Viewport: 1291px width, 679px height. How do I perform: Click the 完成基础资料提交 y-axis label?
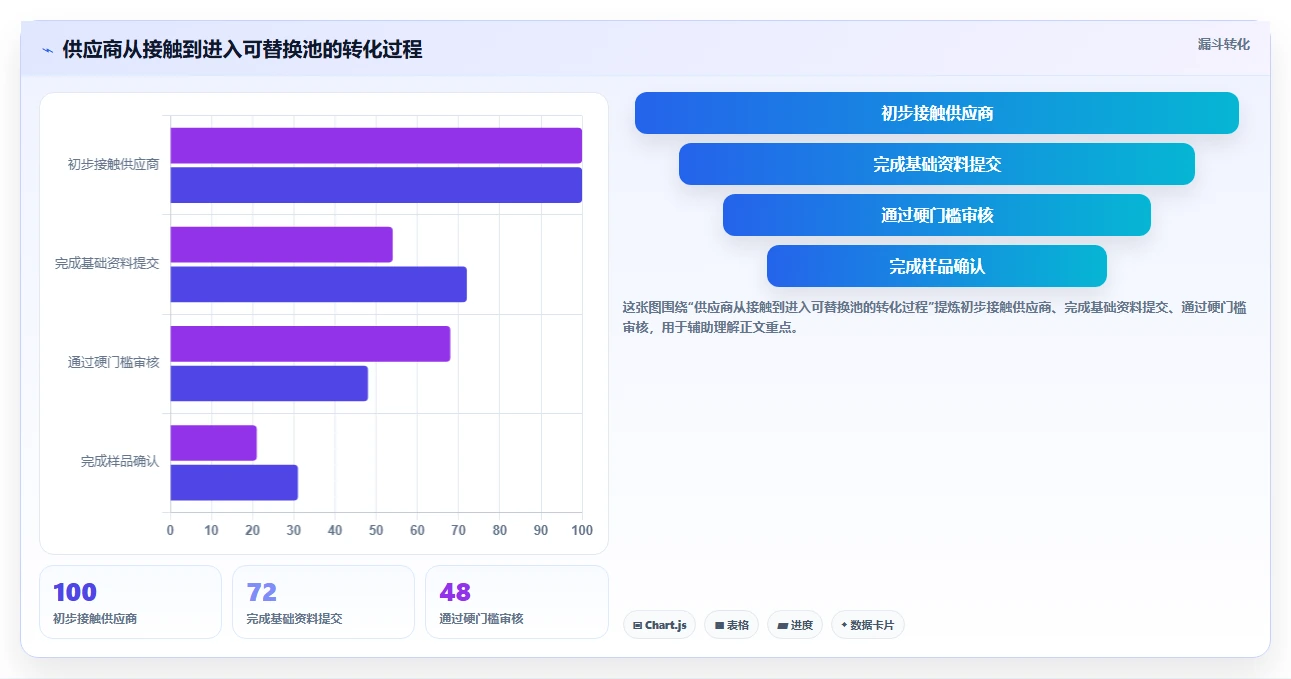pos(107,264)
